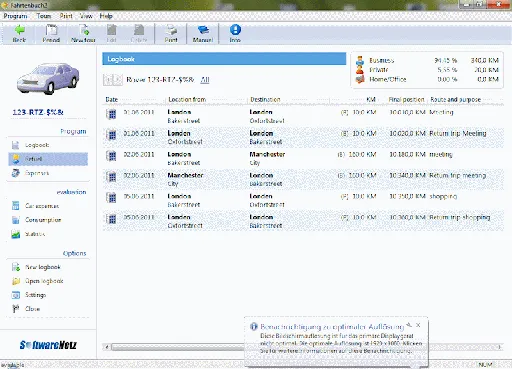Click the notification title about optimal resolution

(x=332, y=327)
